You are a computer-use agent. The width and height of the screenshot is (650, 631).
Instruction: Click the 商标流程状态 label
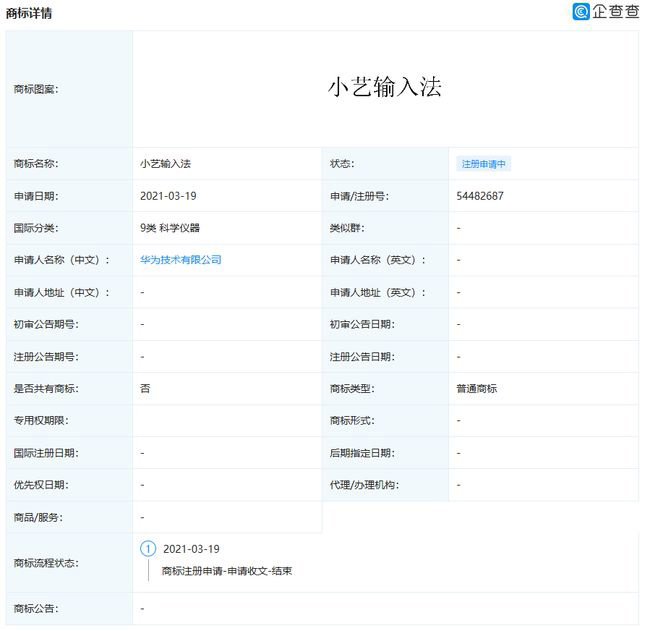click(x=46, y=563)
